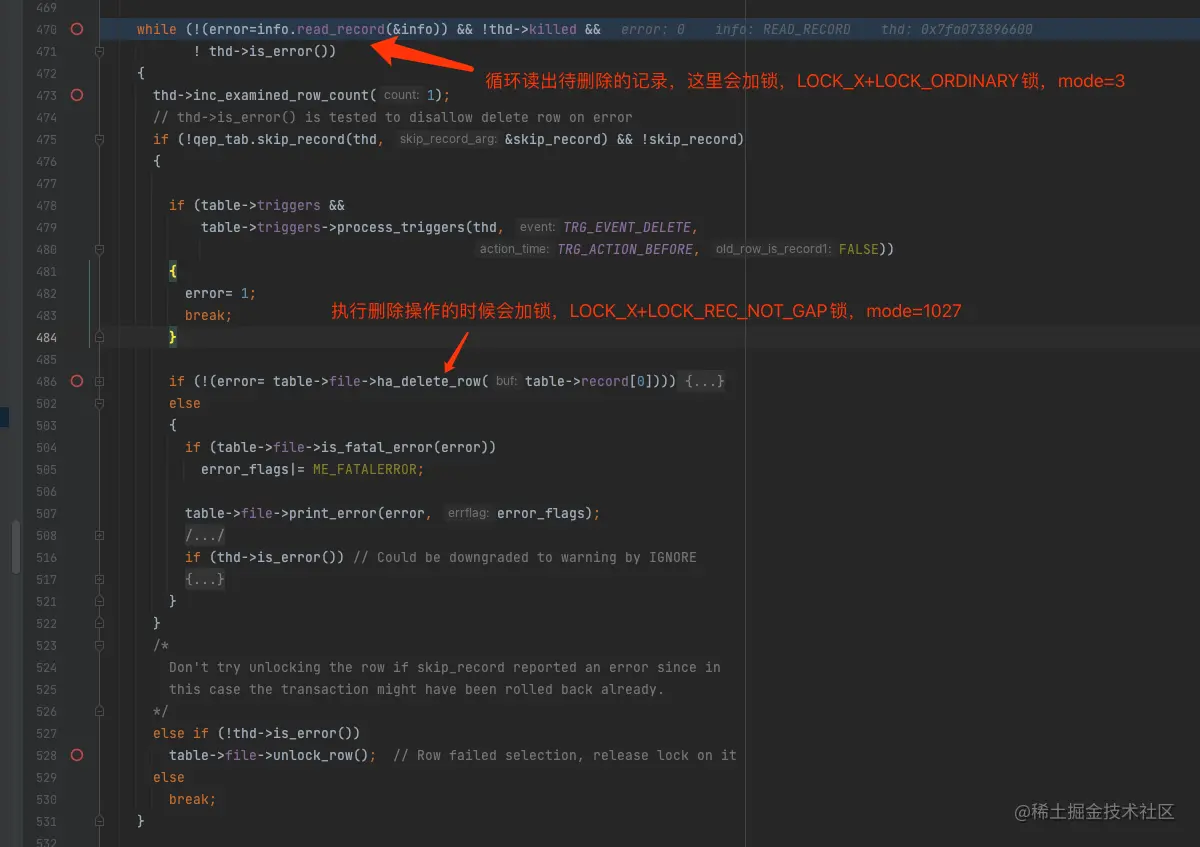Click the break statement on line 530

pos(193,799)
